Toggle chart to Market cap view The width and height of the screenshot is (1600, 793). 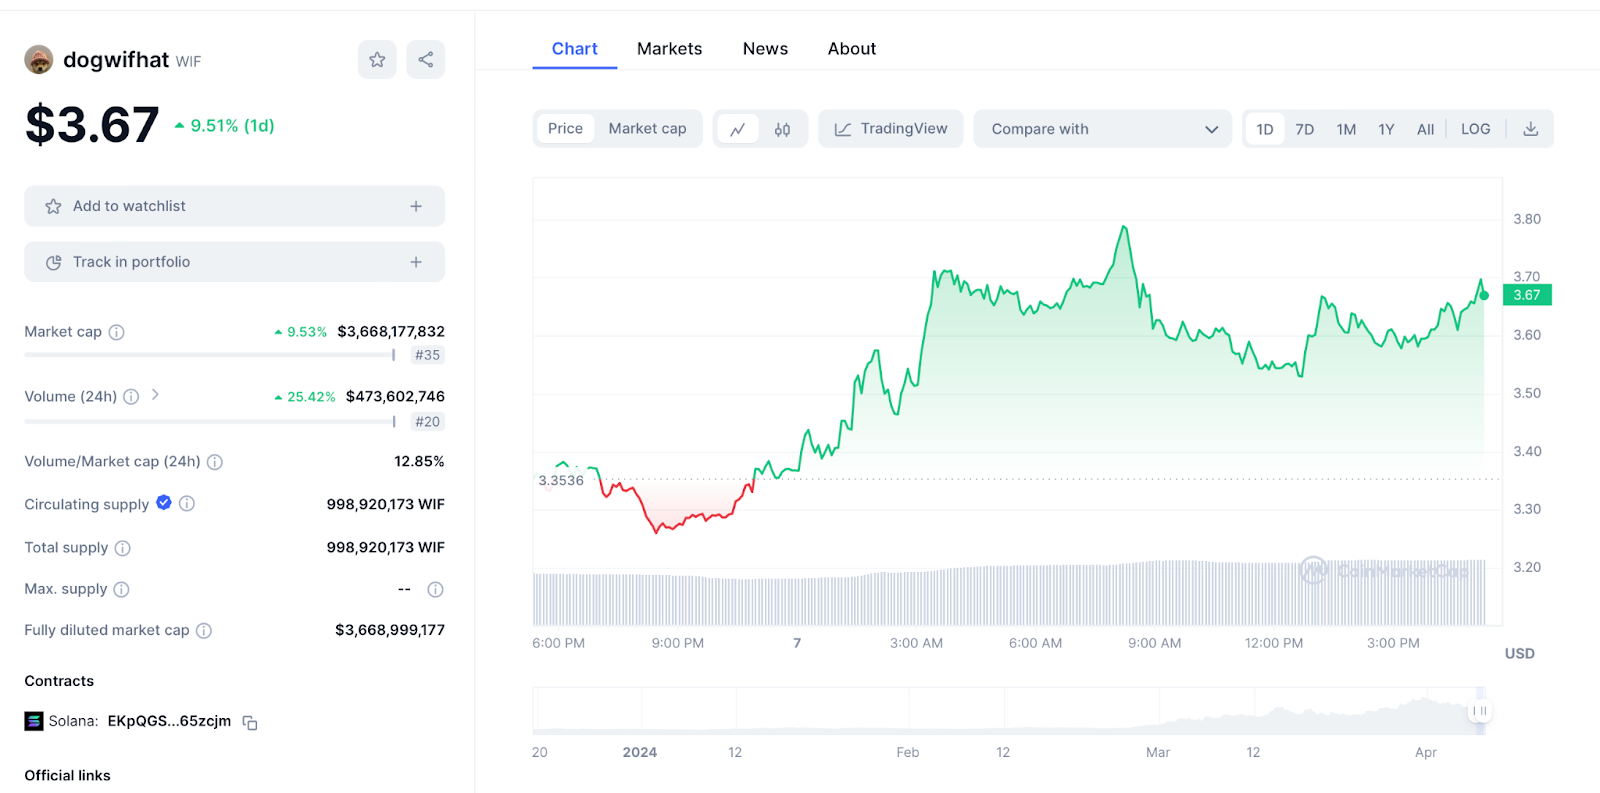pyautogui.click(x=647, y=129)
